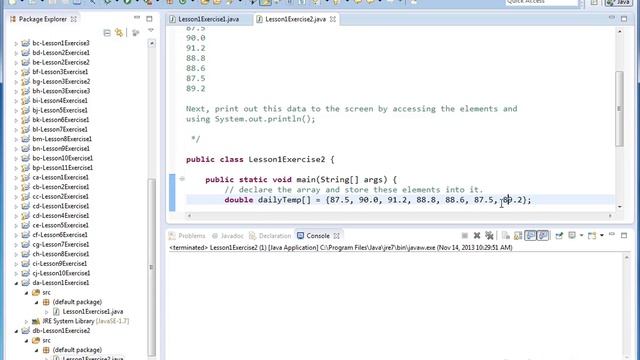Minimize the Package Explorer panel
The height and width of the screenshot is (360, 640).
137,18
